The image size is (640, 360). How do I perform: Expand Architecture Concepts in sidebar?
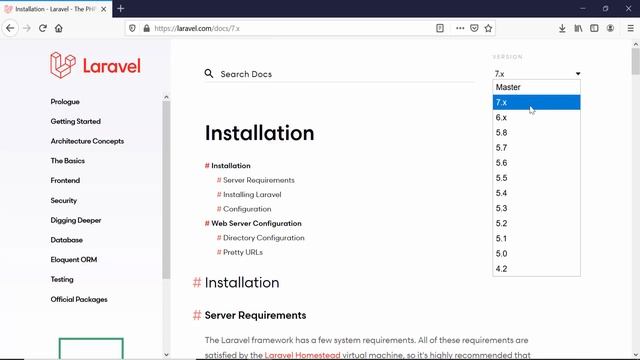[87, 141]
